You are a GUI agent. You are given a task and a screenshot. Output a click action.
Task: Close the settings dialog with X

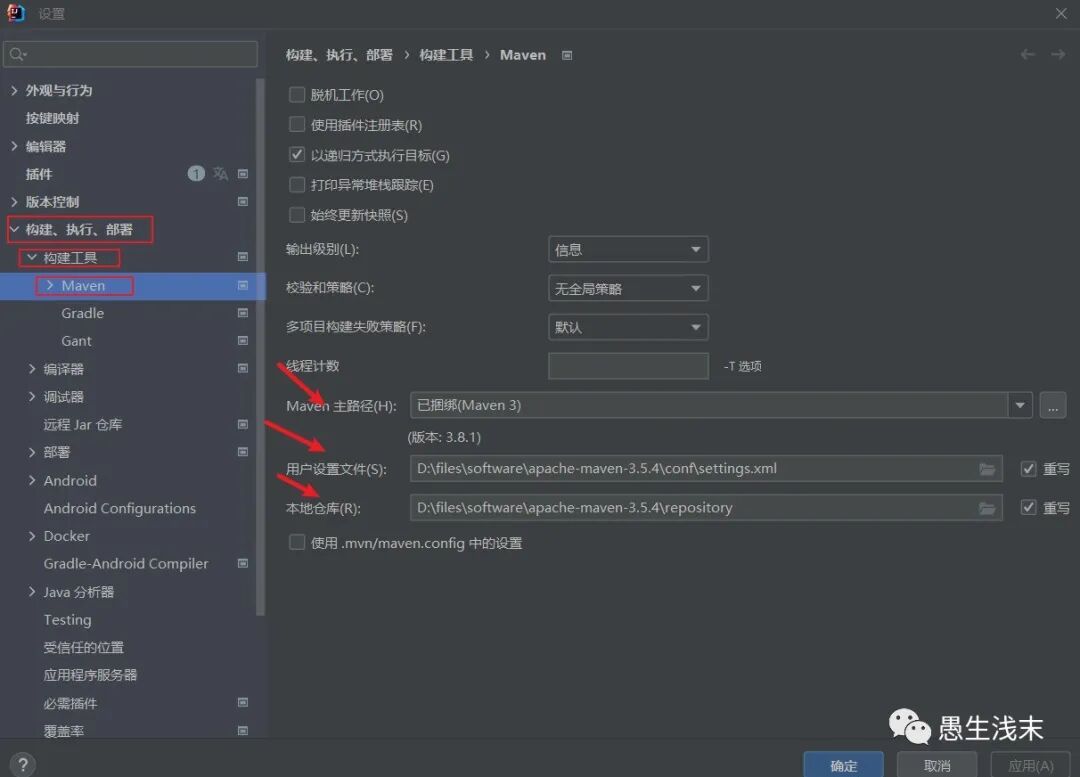(x=1061, y=13)
